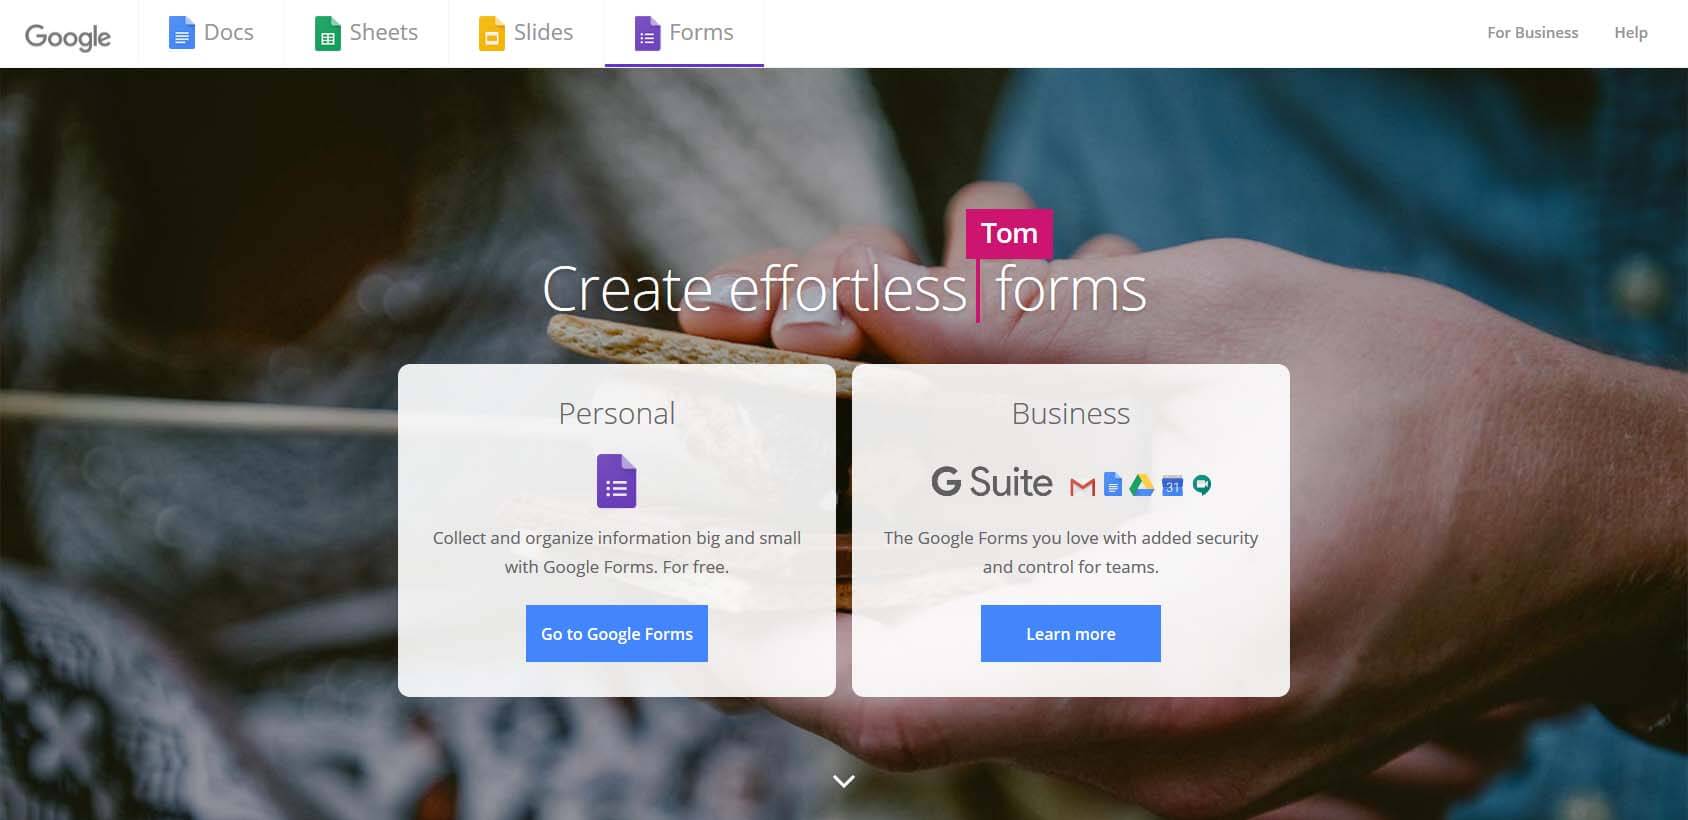The image size is (1688, 820).
Task: Click the pink Tom collaborator cursor flag
Action: click(1009, 233)
